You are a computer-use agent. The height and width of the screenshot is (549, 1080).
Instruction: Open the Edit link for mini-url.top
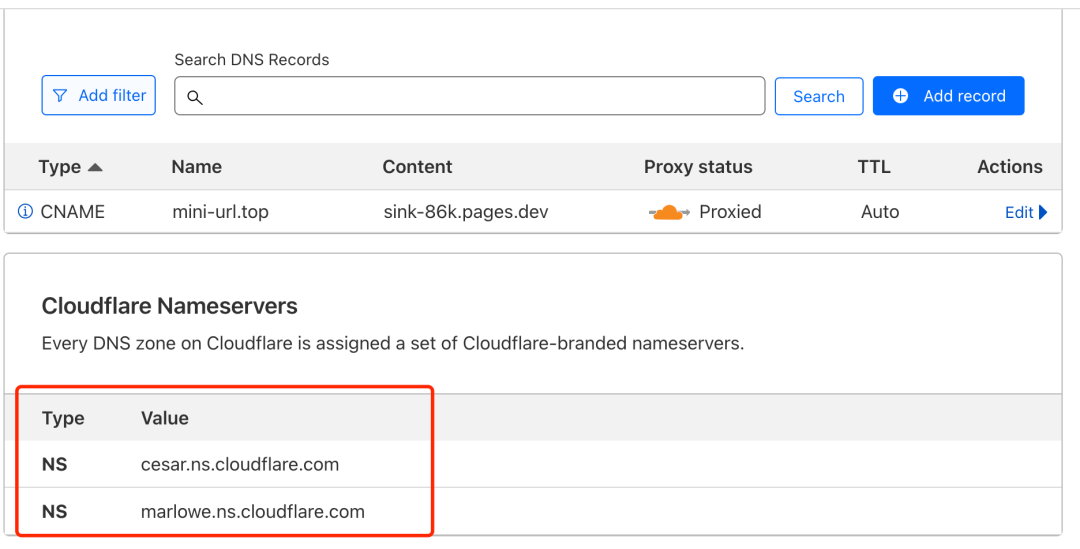point(1019,212)
